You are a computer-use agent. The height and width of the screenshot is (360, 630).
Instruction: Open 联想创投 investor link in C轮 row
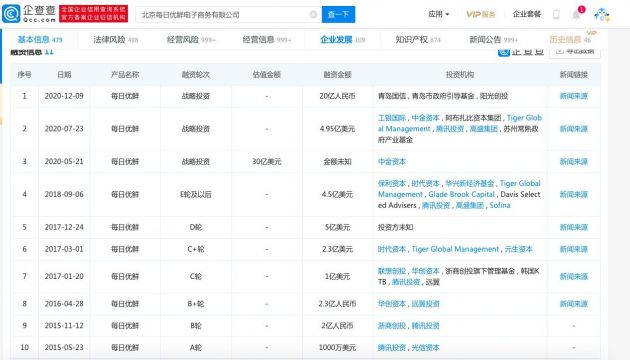tap(392, 271)
